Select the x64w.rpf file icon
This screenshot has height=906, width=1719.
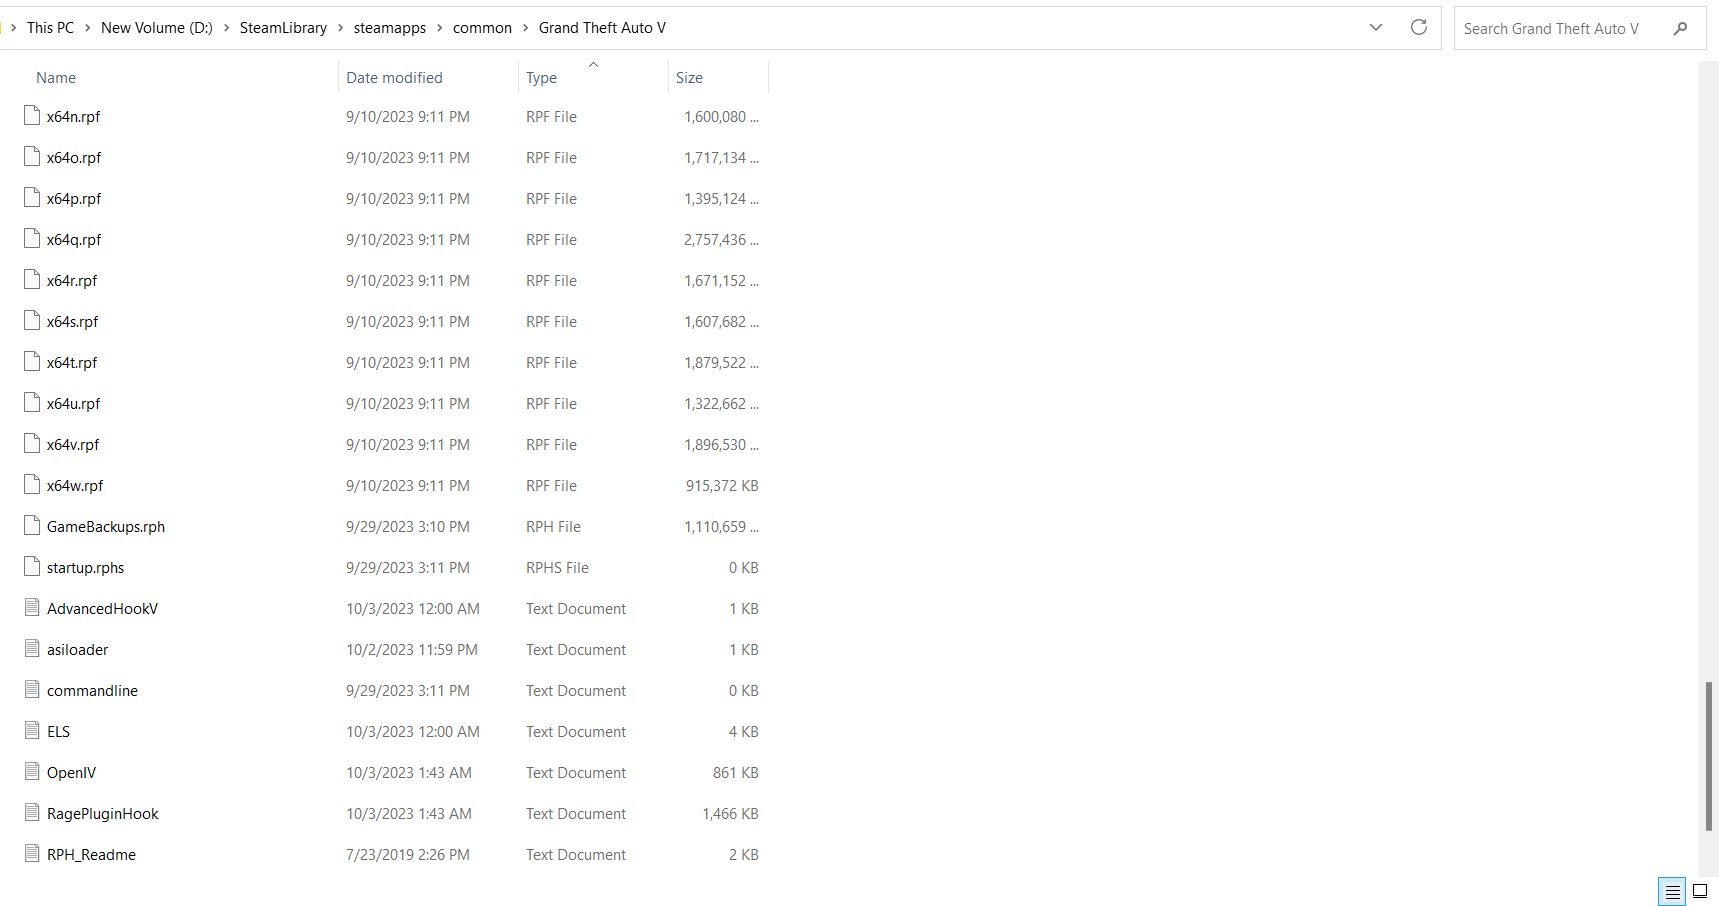pyautogui.click(x=32, y=485)
